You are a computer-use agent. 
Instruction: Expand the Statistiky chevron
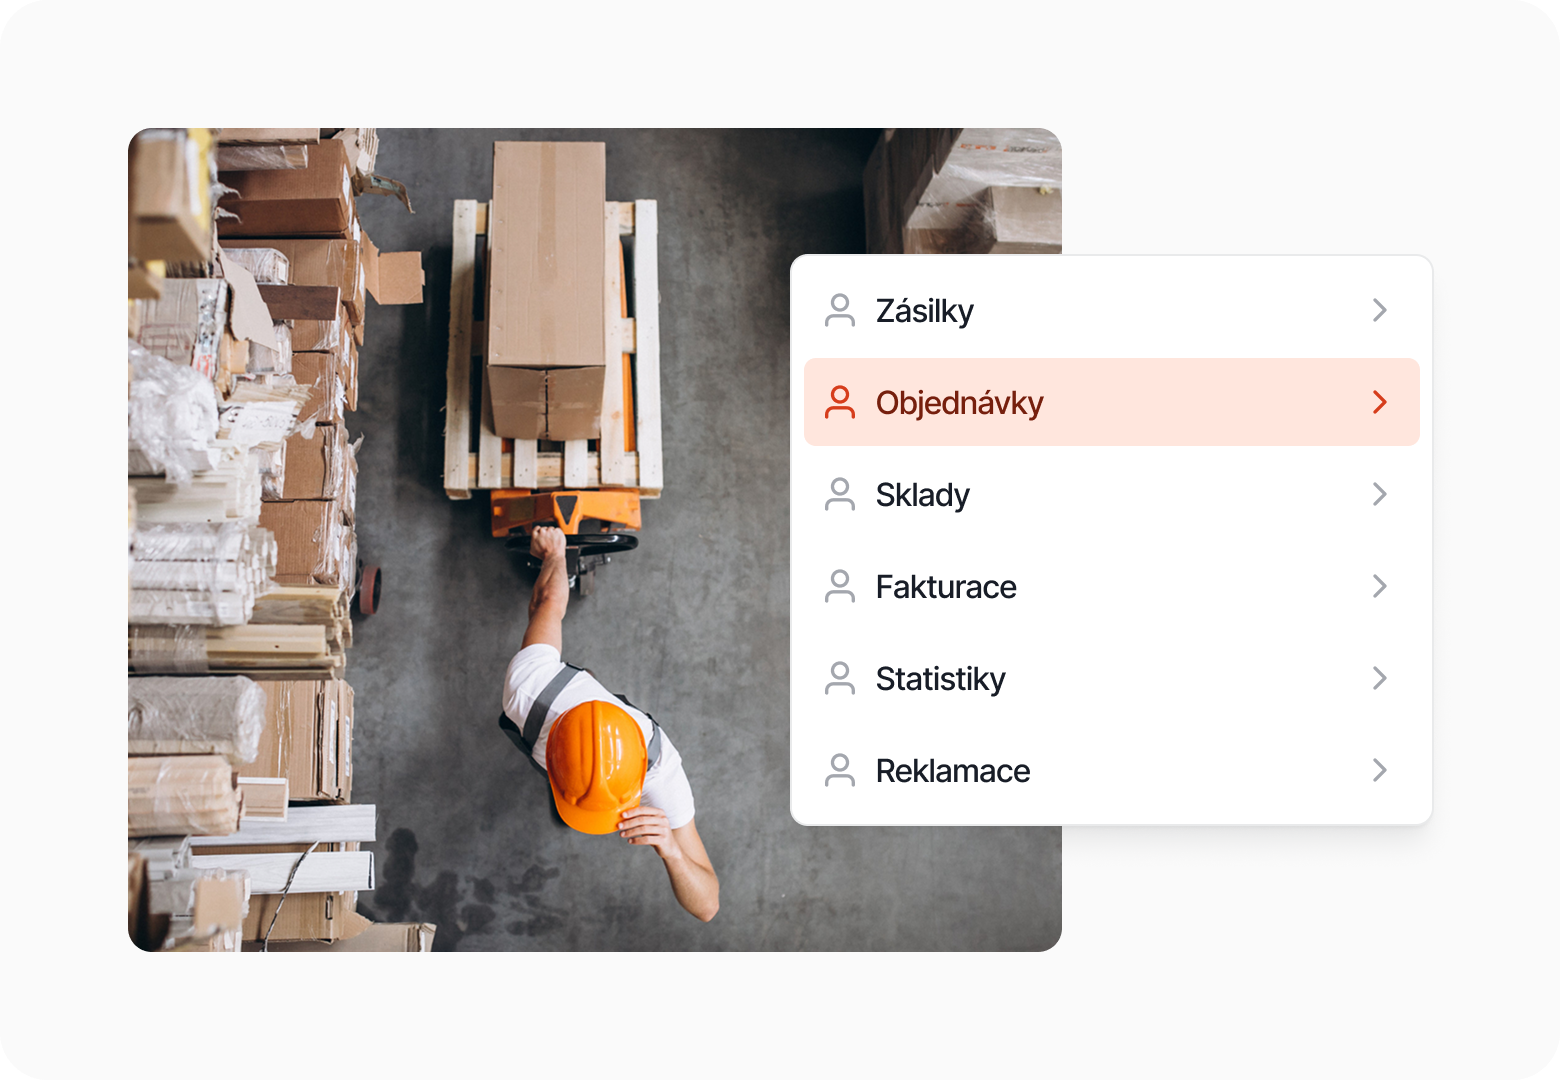point(1380,679)
